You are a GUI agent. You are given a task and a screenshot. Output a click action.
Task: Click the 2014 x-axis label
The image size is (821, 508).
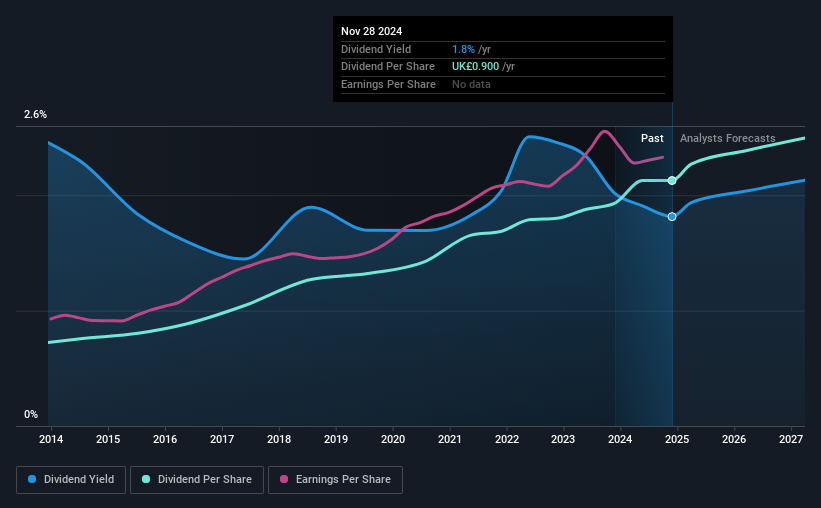click(51, 439)
